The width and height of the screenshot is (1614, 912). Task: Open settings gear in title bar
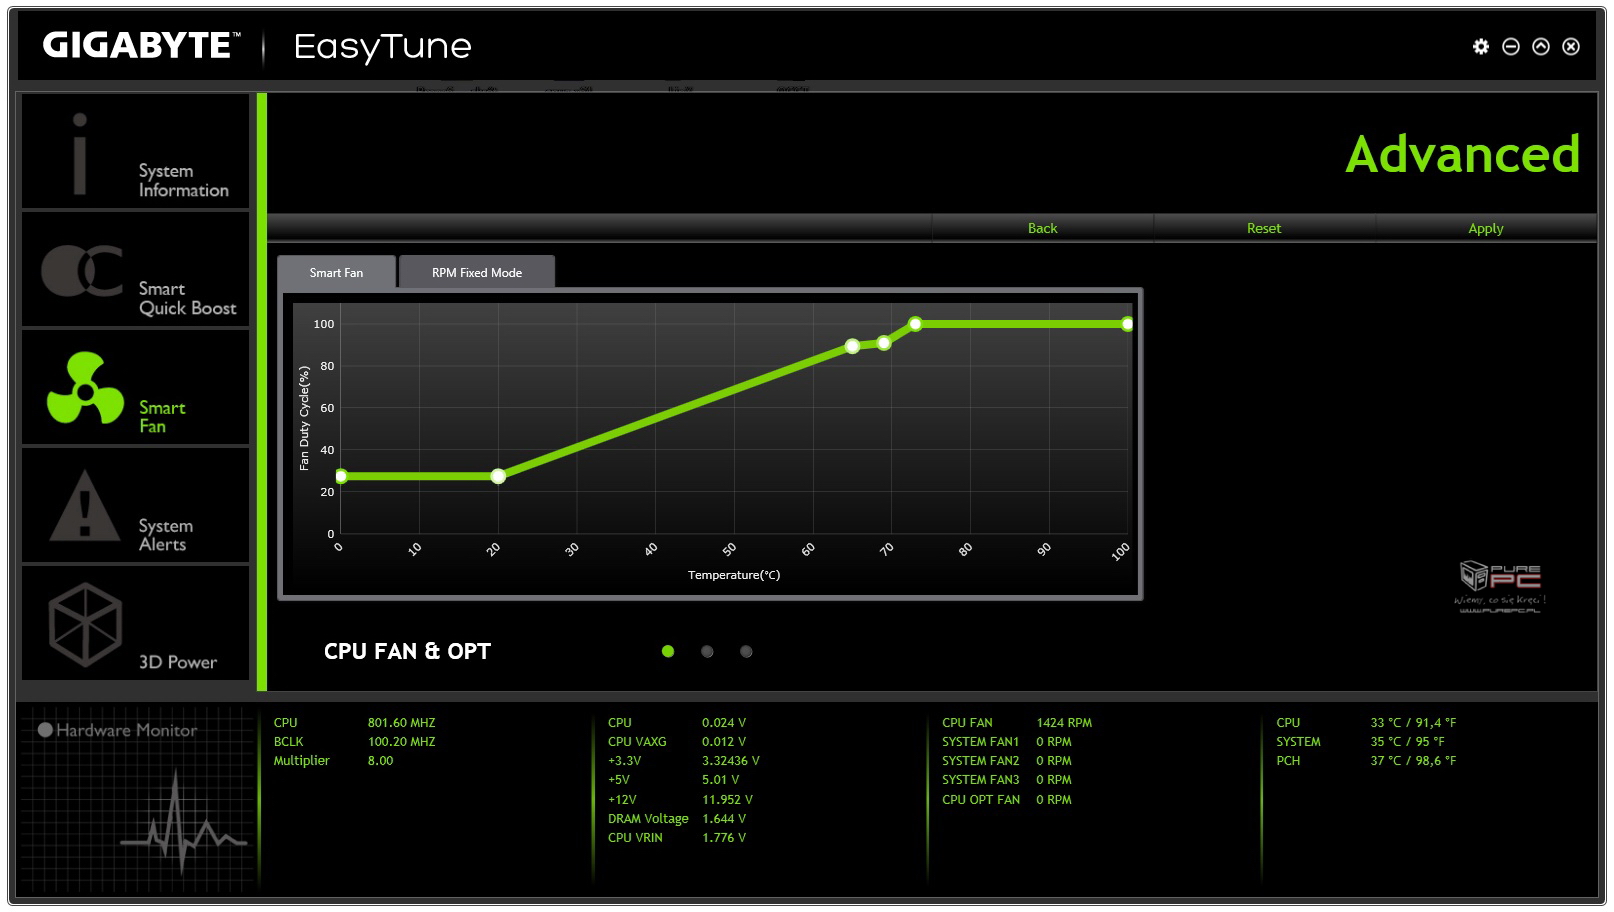click(1481, 47)
